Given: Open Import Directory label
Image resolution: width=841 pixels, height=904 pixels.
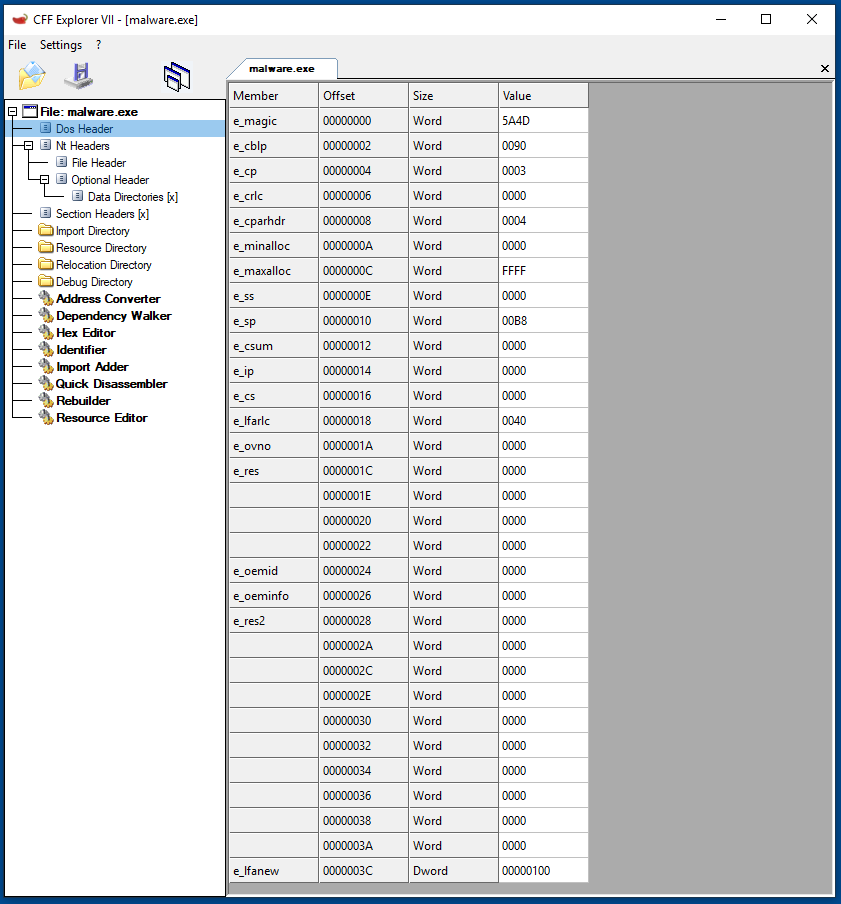Looking at the screenshot, I should point(92,231).
